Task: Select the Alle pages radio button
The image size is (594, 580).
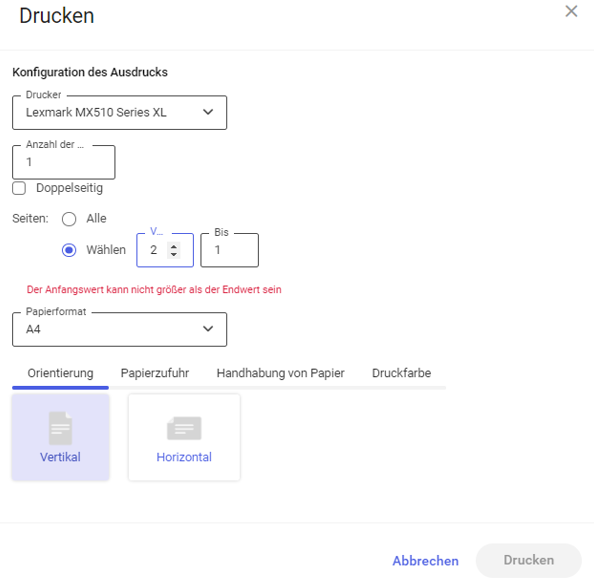Action: (69, 219)
